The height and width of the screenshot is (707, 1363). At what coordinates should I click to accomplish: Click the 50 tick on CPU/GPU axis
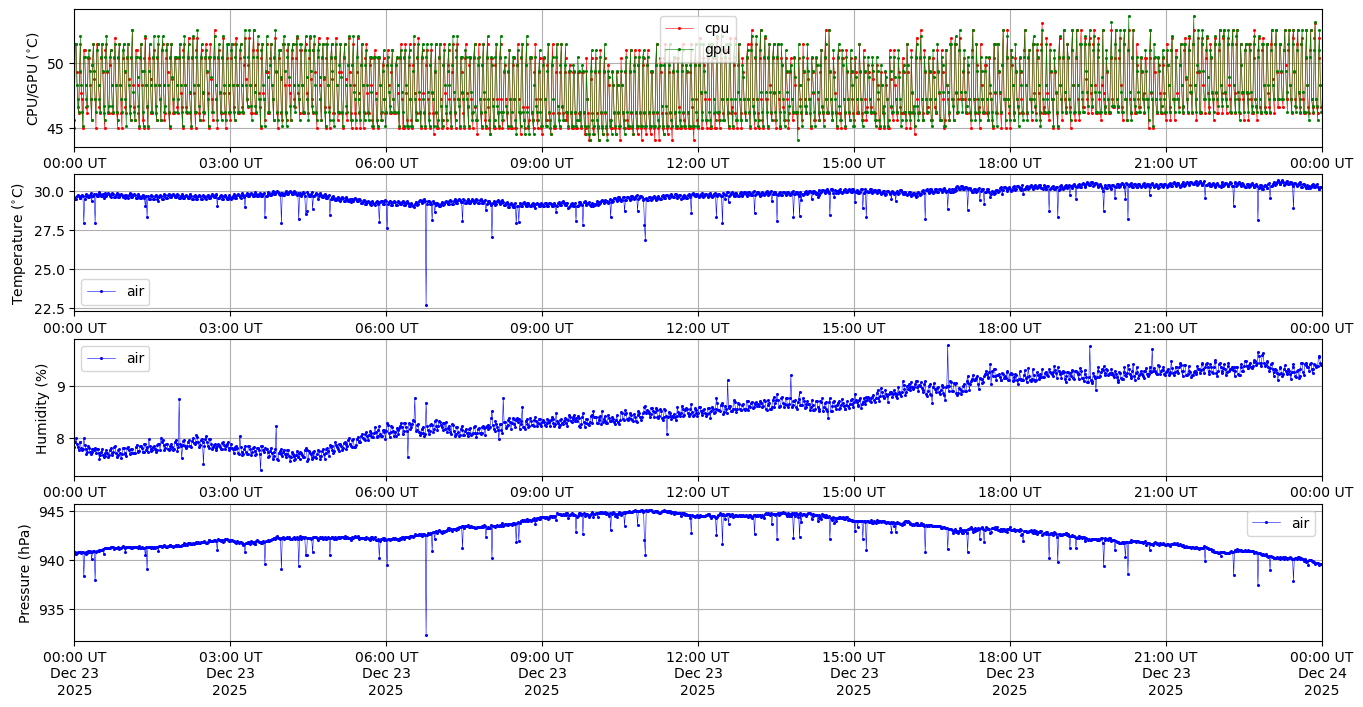(x=57, y=64)
